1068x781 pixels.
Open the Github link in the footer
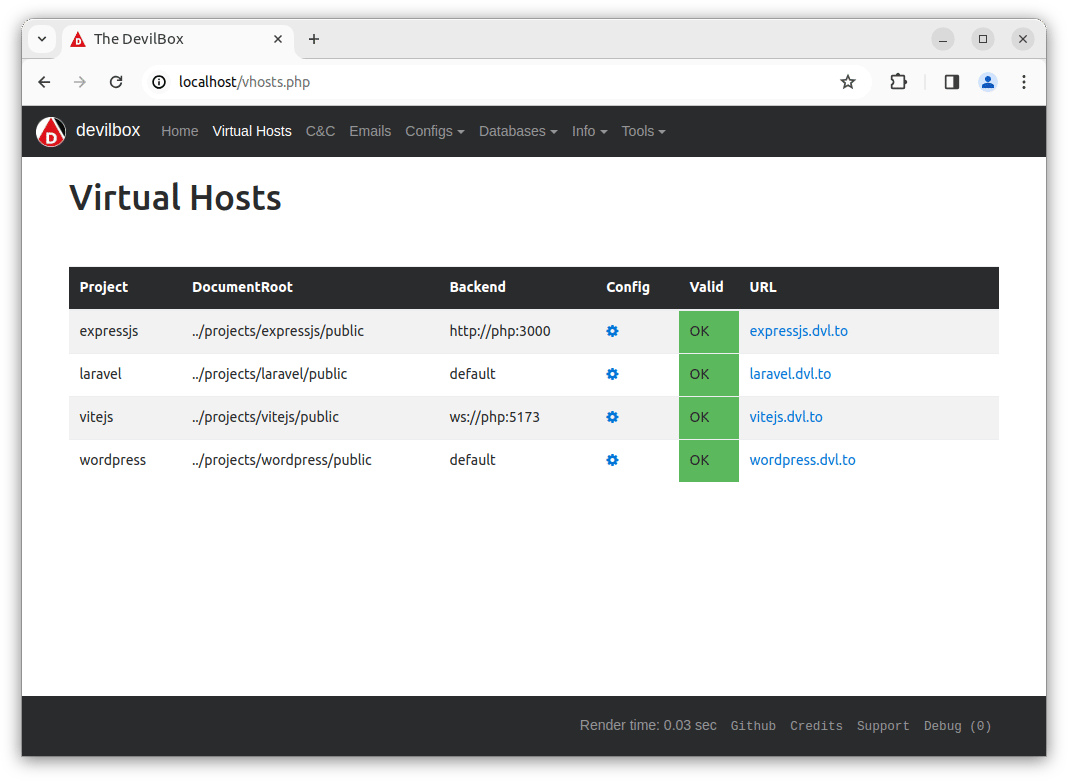tap(753, 726)
